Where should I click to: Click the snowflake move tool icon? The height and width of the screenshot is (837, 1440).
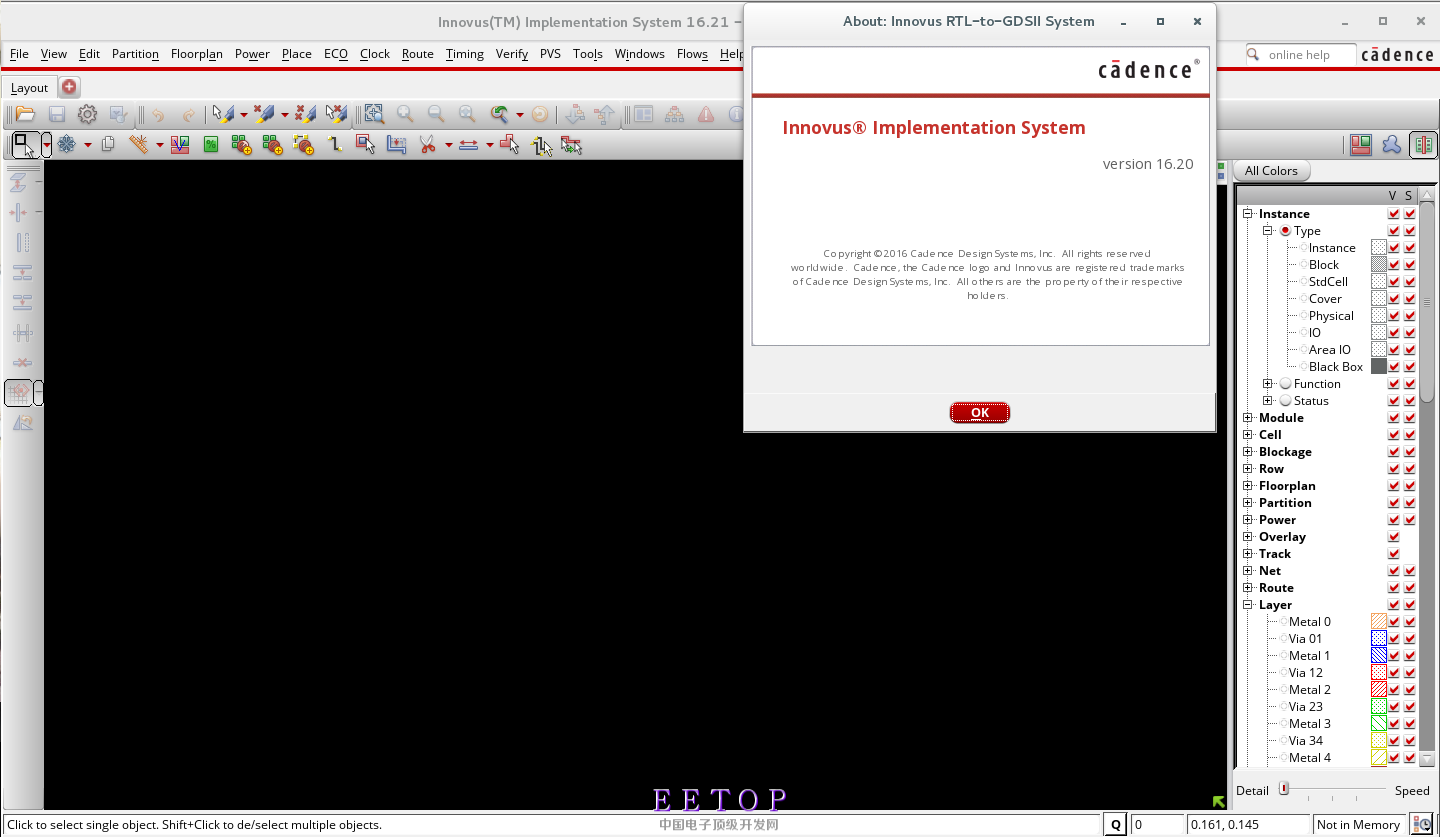(67, 145)
